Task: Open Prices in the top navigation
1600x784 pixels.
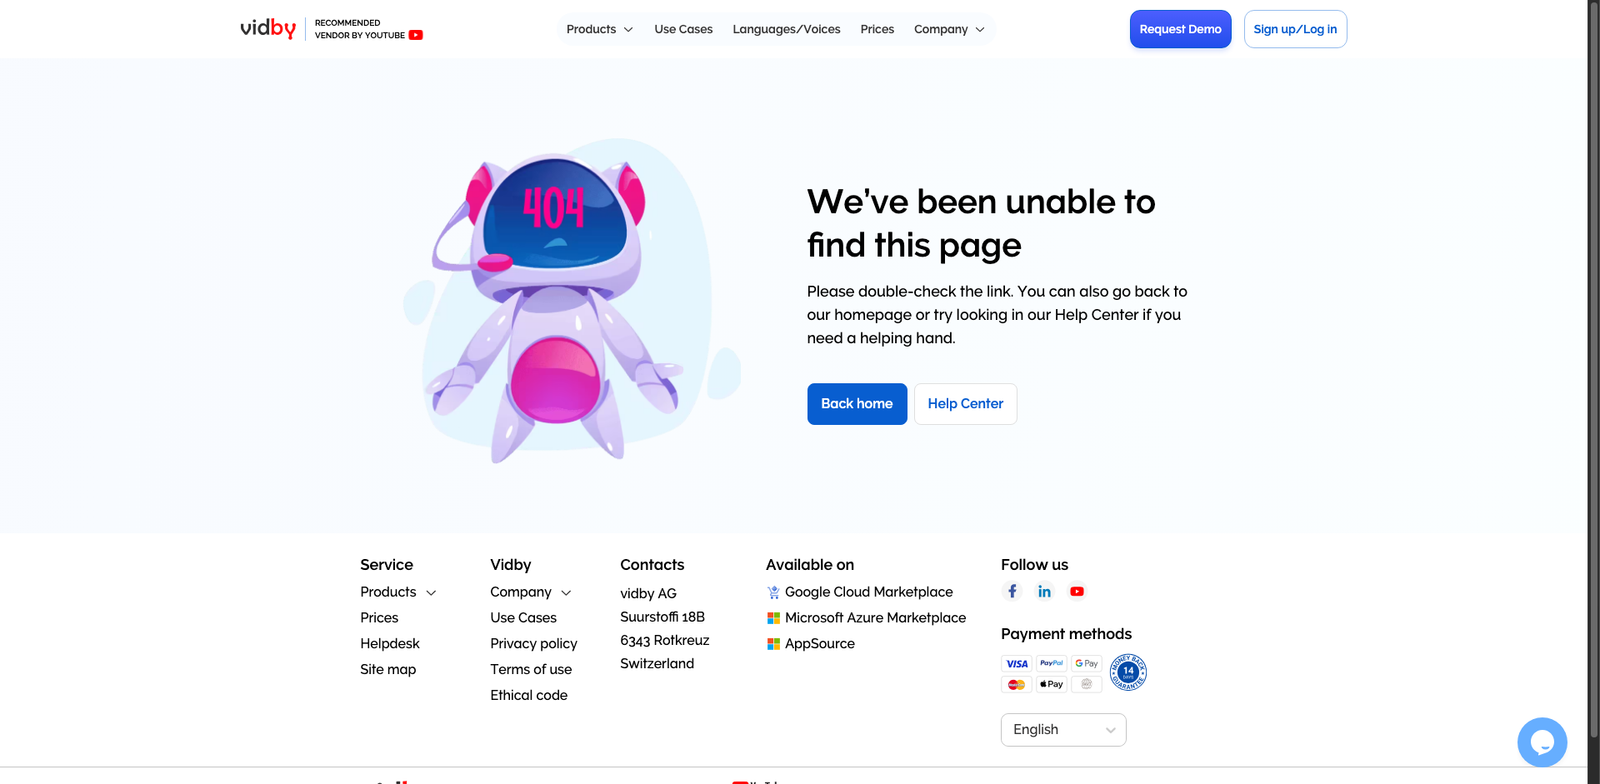Action: [x=877, y=29]
